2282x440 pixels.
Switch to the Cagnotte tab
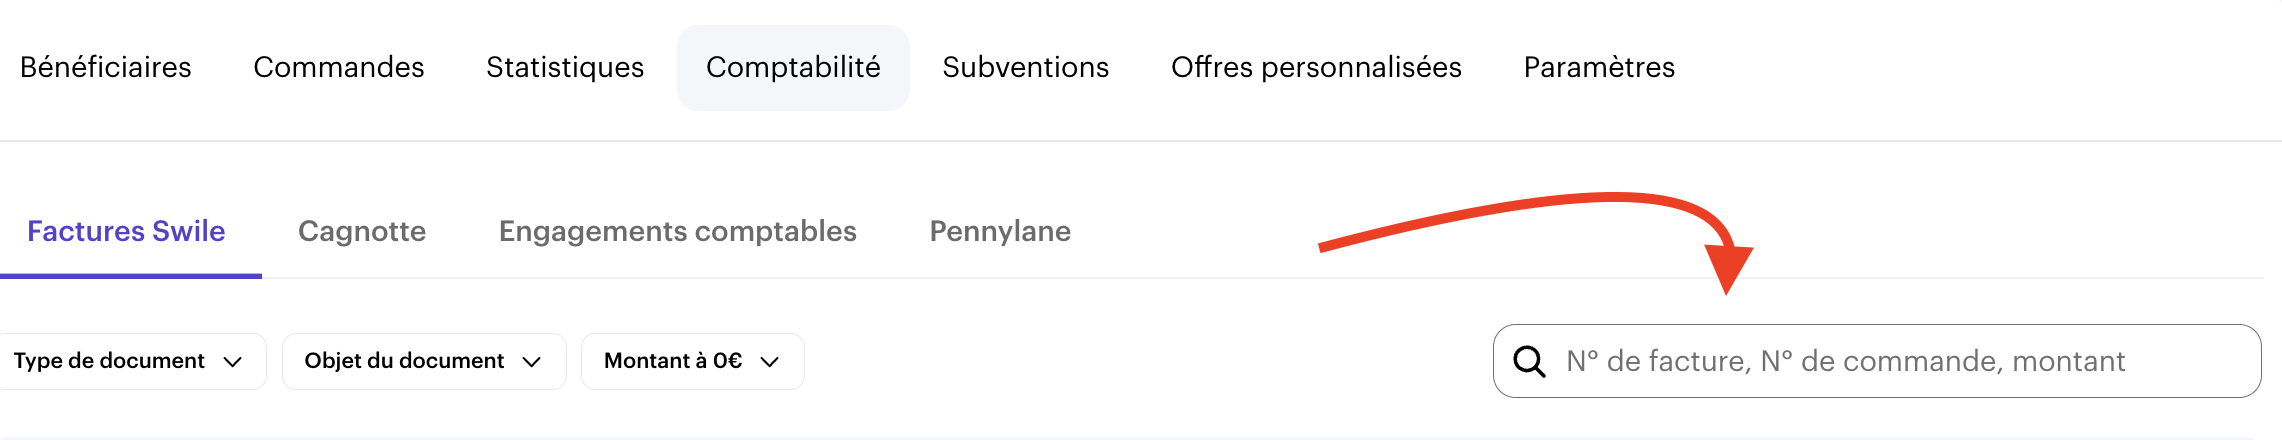click(362, 231)
